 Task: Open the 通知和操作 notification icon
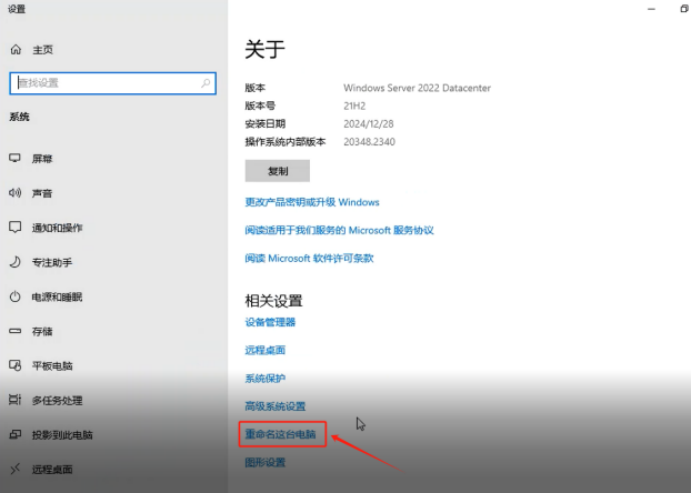point(15,227)
